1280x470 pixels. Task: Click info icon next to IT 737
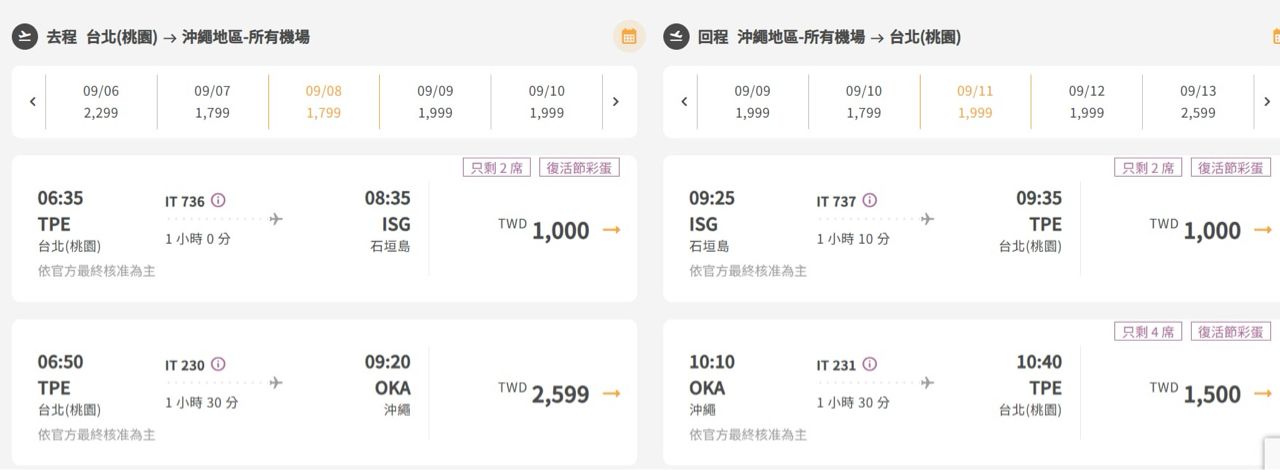tap(870, 200)
